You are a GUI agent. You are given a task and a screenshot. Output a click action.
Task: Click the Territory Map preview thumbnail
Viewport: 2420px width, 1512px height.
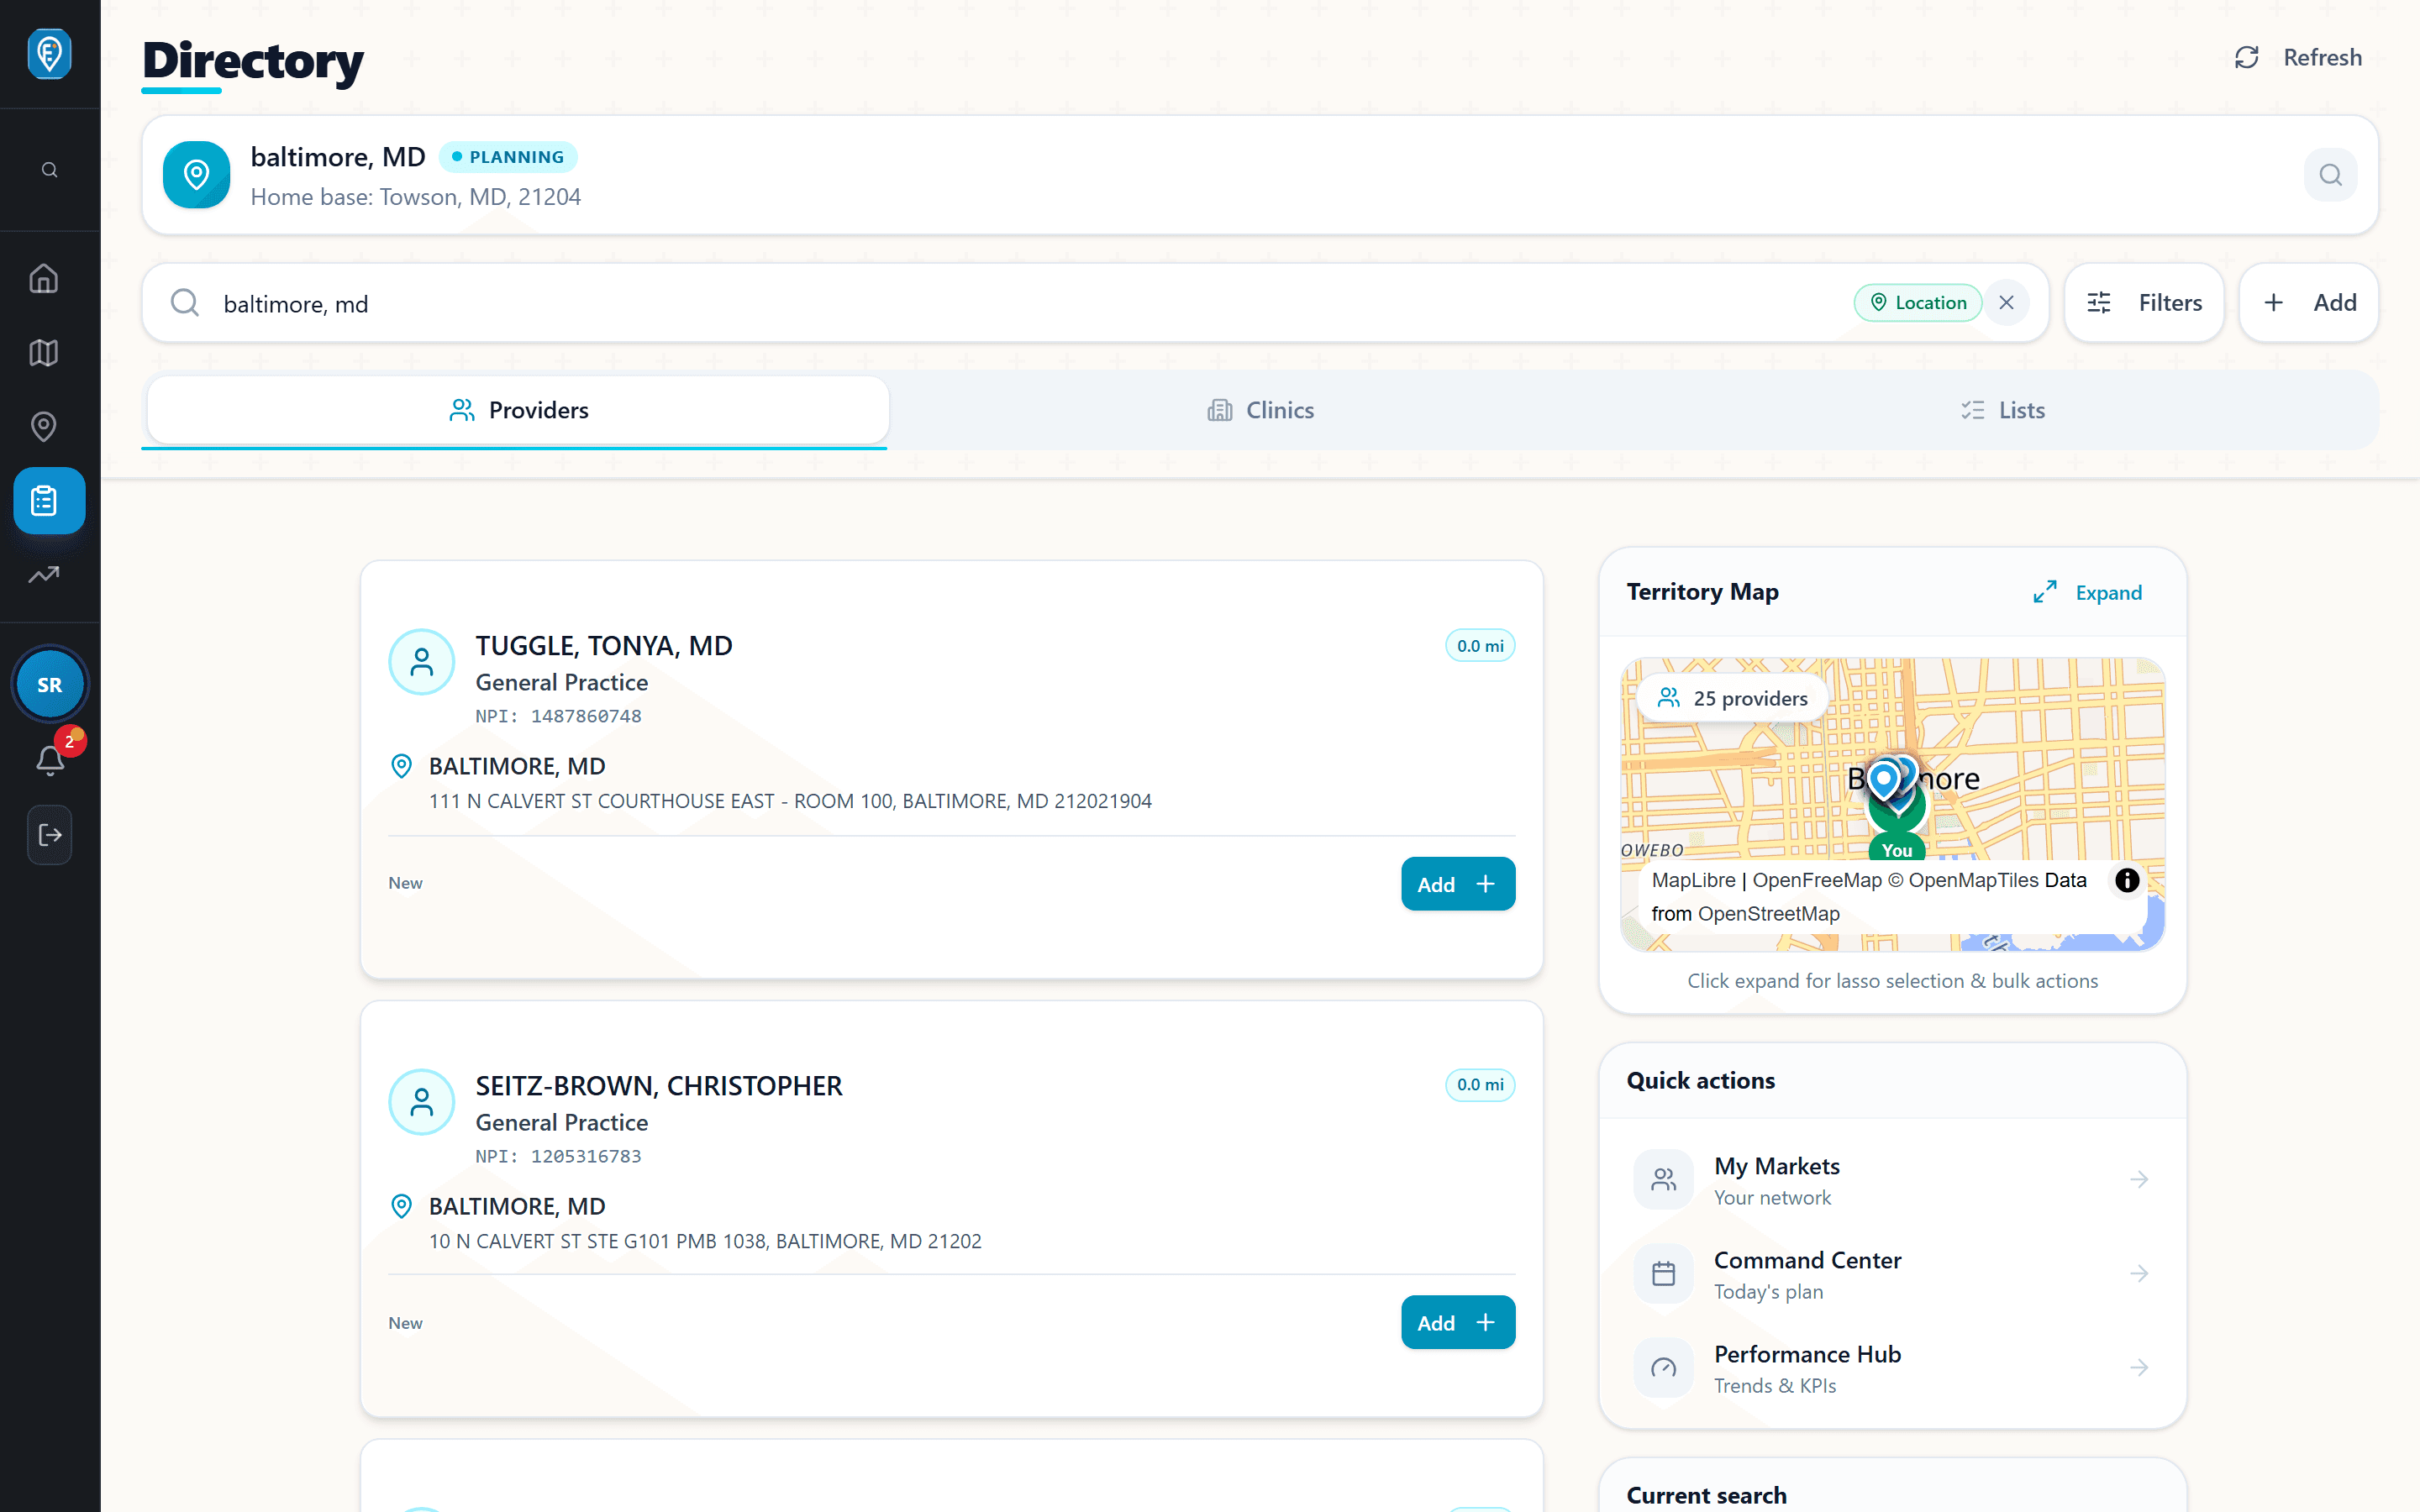pos(1892,804)
